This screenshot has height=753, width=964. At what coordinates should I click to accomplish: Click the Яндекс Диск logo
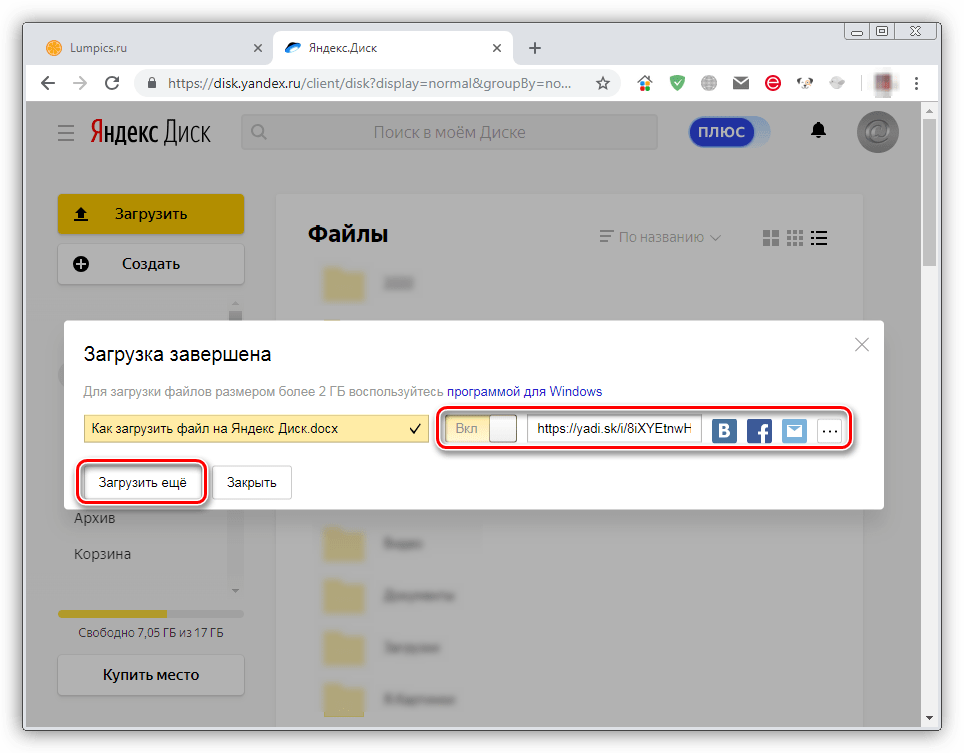(x=151, y=132)
